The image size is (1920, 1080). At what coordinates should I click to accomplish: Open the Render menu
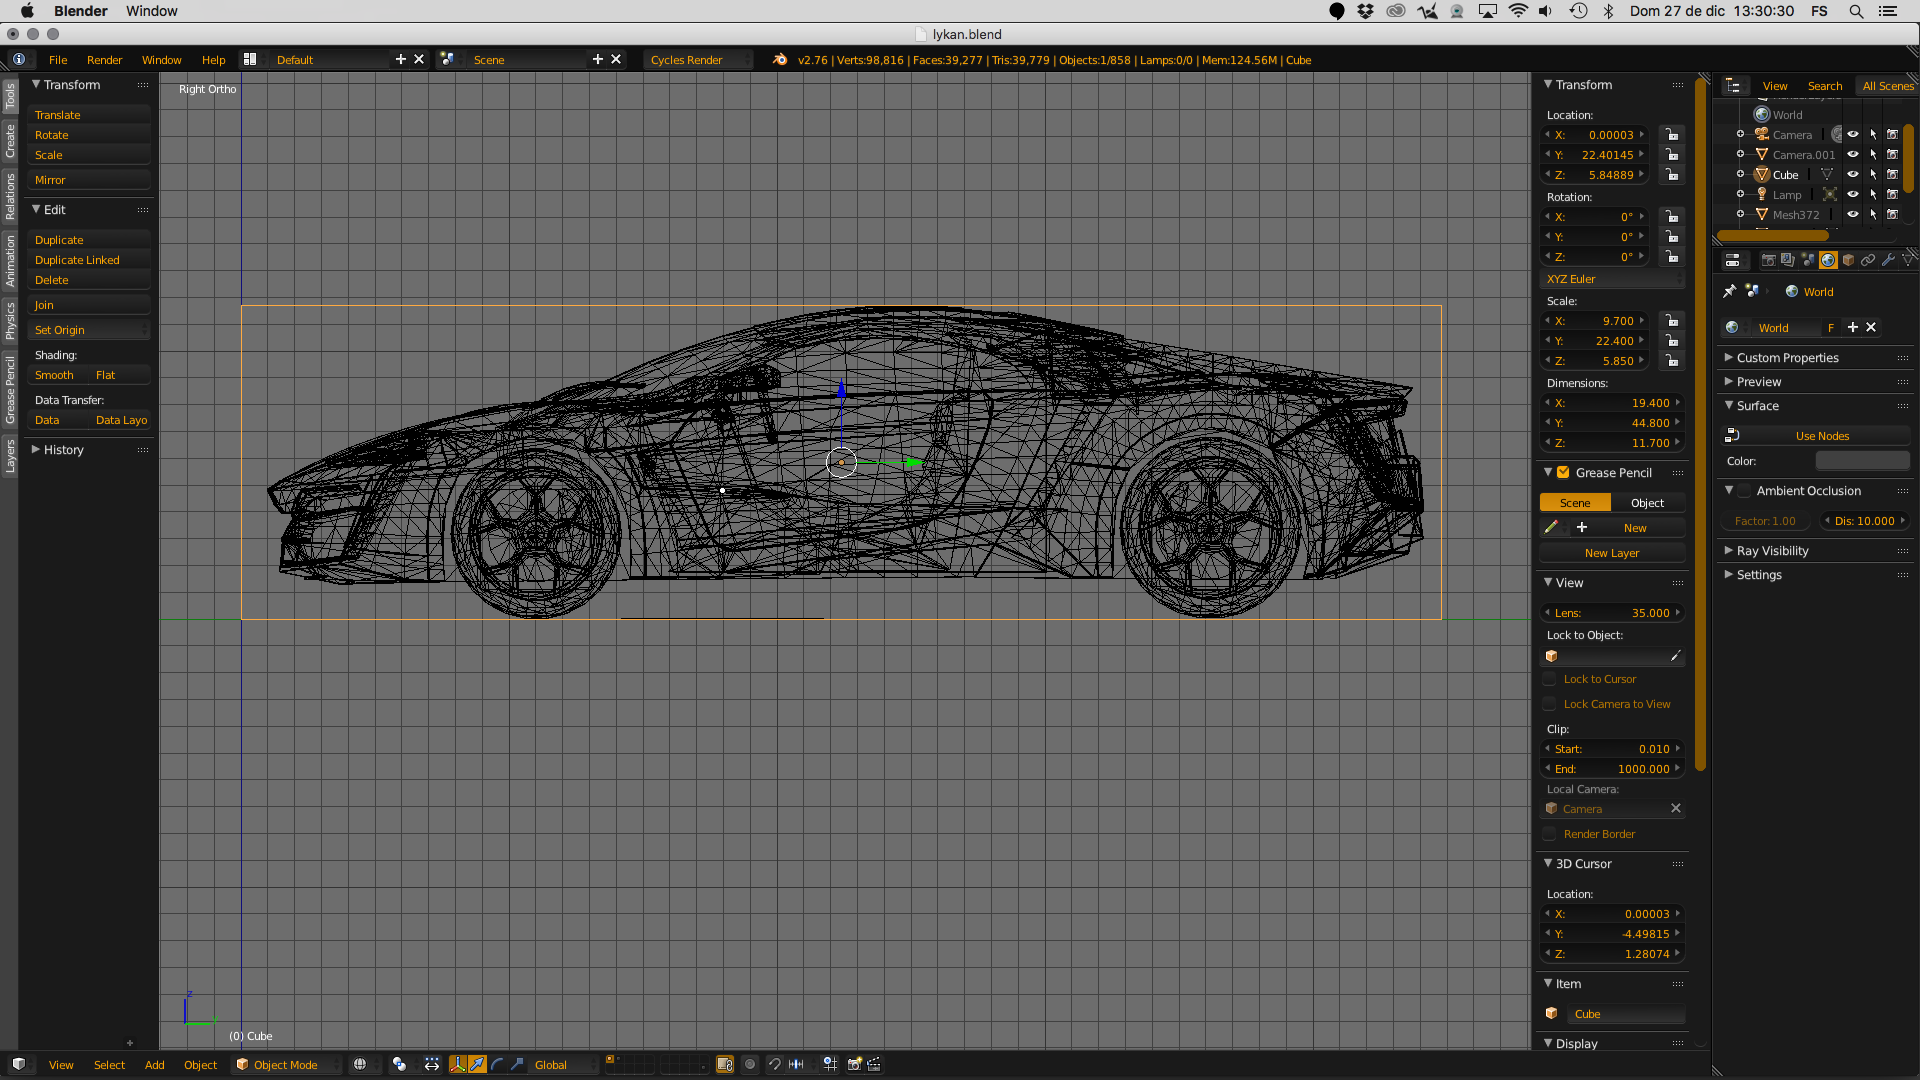coord(104,60)
